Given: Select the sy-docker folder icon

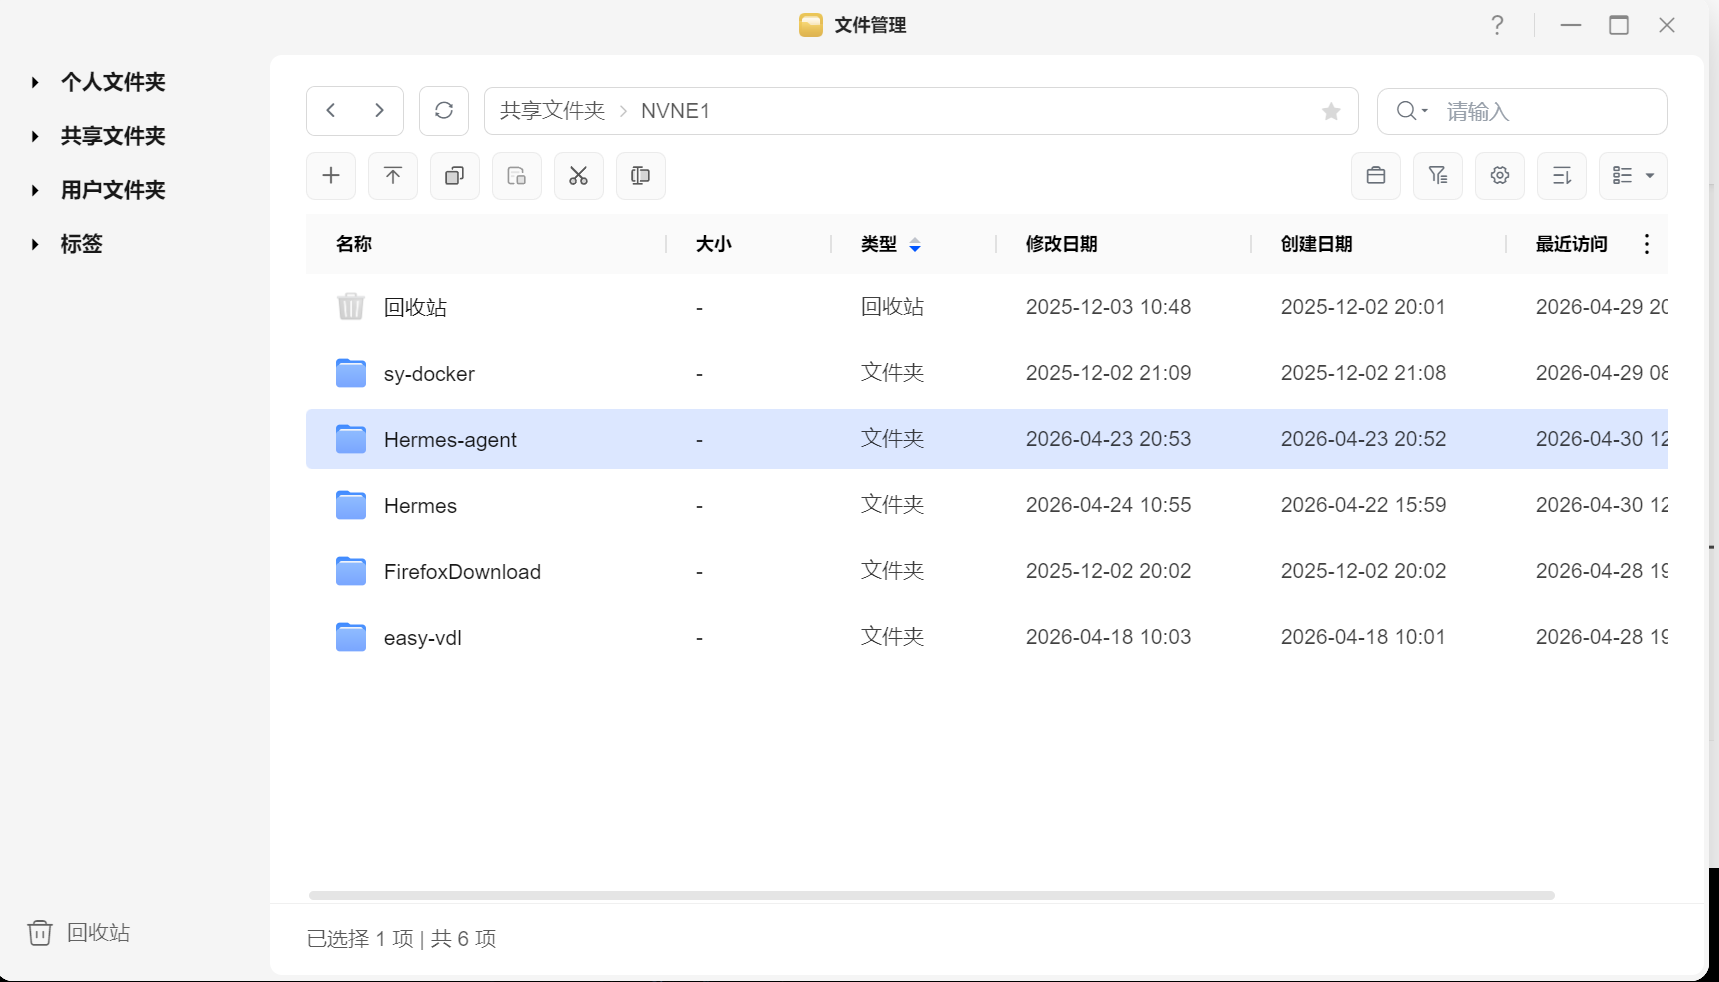Looking at the screenshot, I should coord(351,373).
